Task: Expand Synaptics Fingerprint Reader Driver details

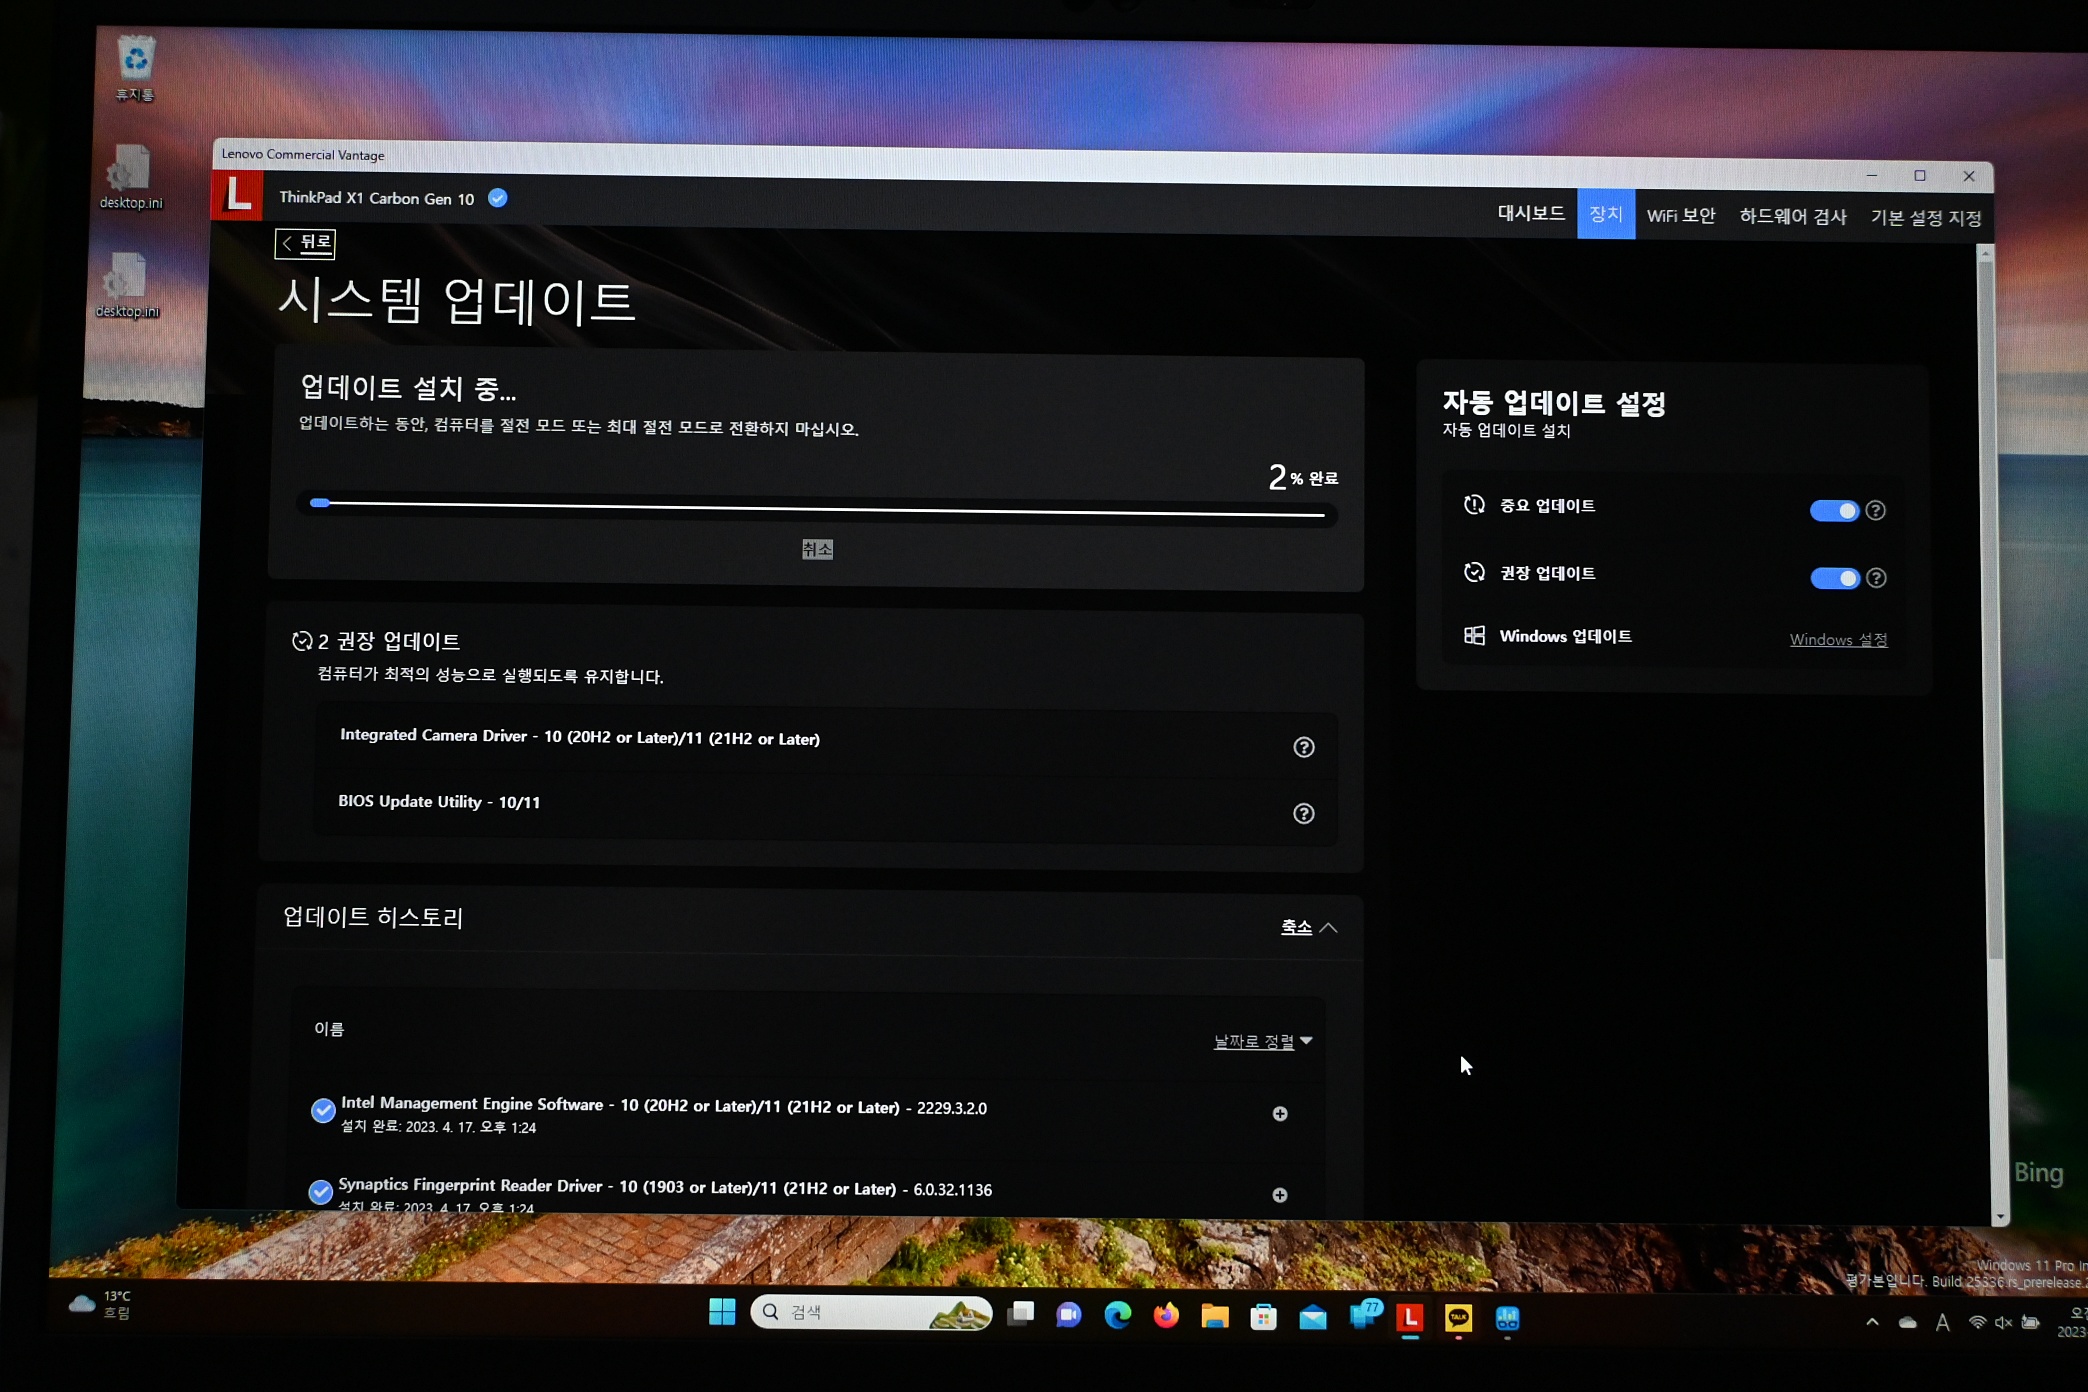Action: [x=1279, y=1195]
